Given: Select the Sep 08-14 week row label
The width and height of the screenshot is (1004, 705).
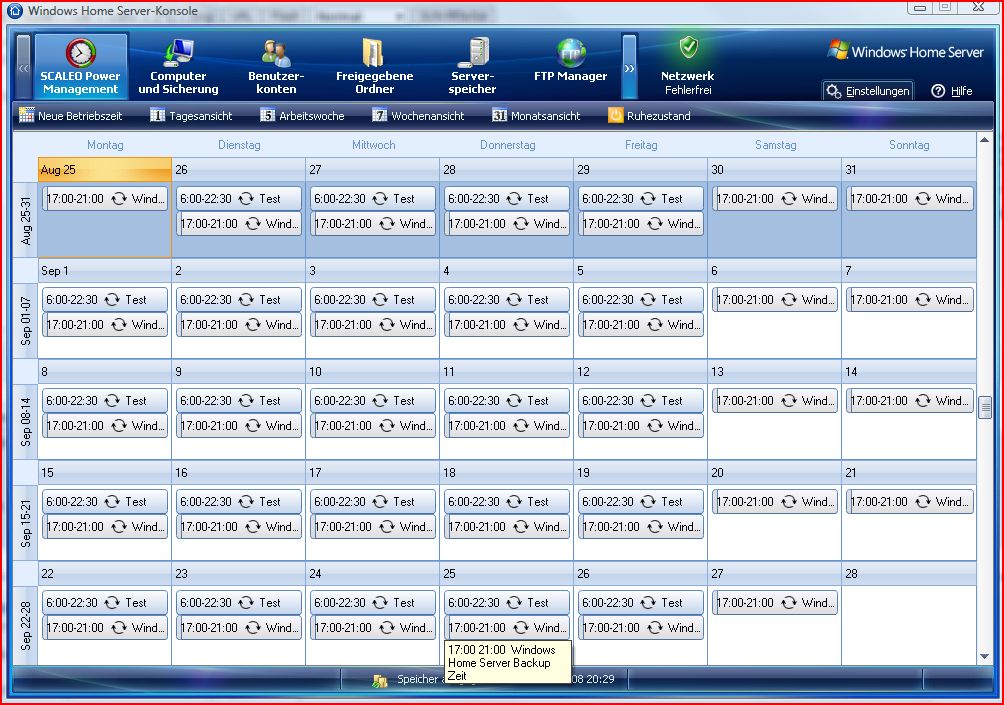Looking at the screenshot, I should pos(26,422).
